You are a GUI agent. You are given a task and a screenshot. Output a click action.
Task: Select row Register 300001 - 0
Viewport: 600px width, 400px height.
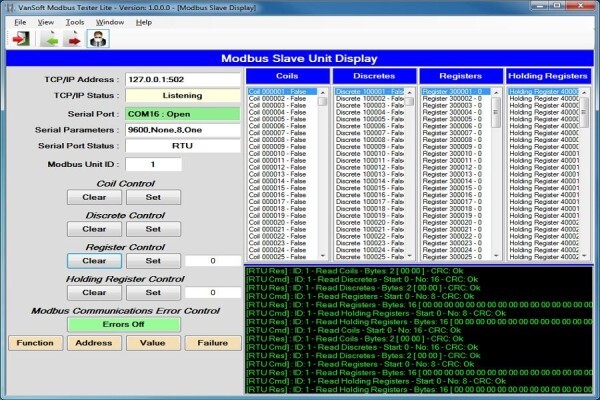pos(456,92)
